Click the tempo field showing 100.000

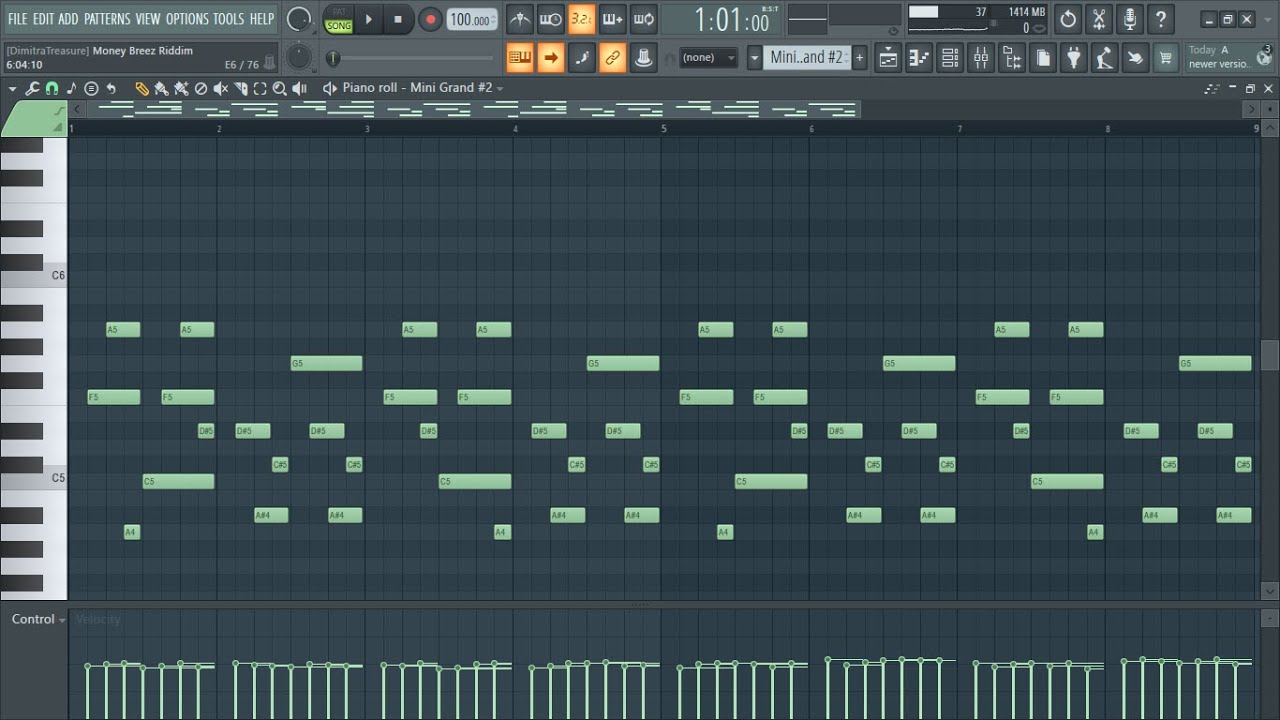(x=471, y=19)
